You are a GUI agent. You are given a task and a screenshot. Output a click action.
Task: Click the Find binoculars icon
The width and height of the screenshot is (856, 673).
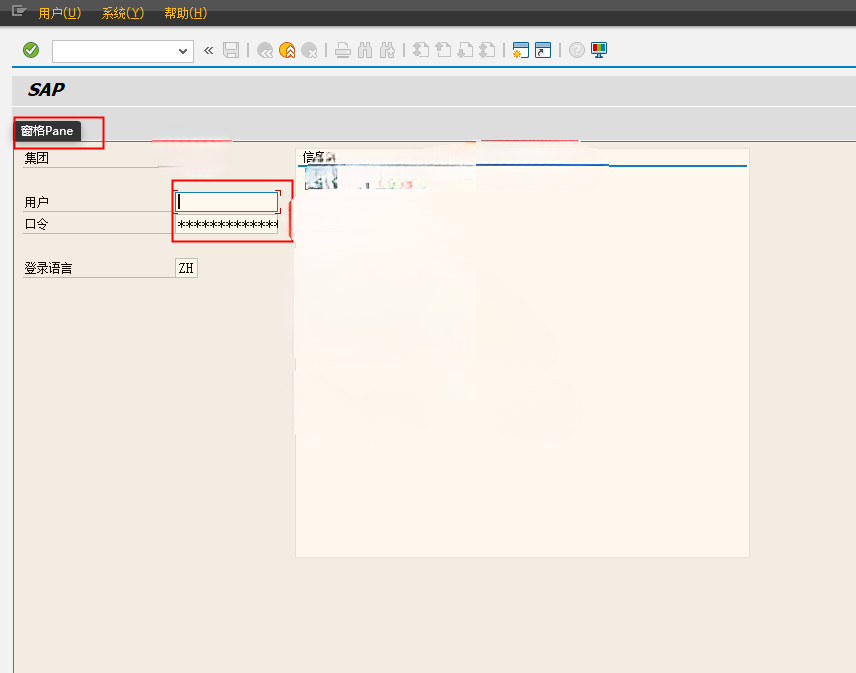pyautogui.click(x=365, y=50)
